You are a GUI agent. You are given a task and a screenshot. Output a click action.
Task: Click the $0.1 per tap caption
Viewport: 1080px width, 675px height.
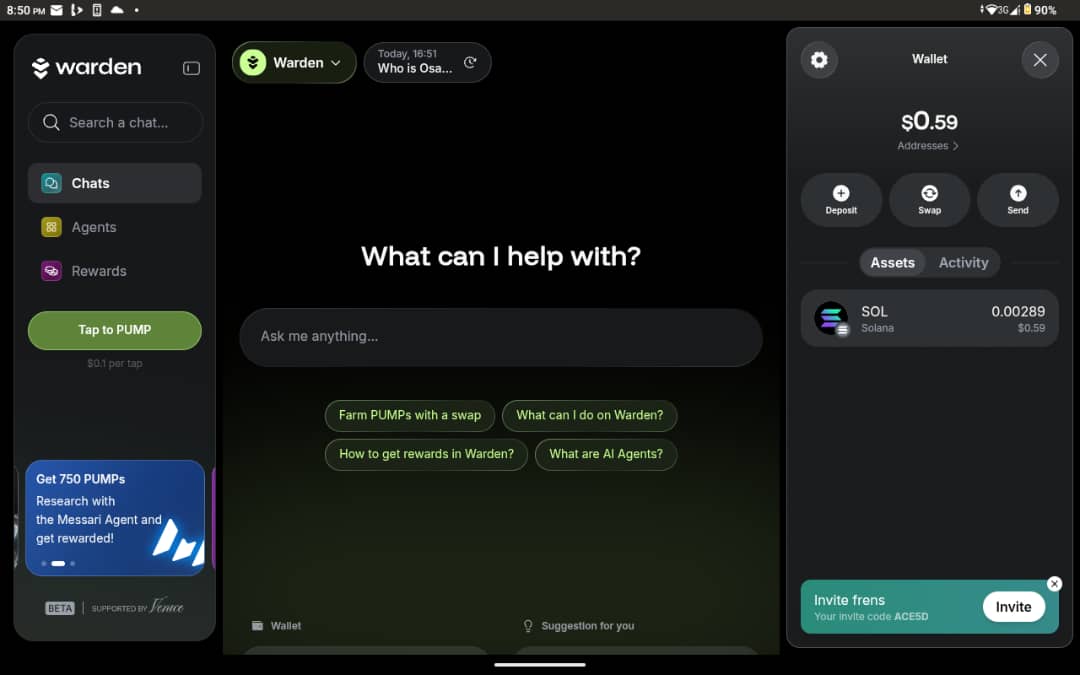(115, 363)
